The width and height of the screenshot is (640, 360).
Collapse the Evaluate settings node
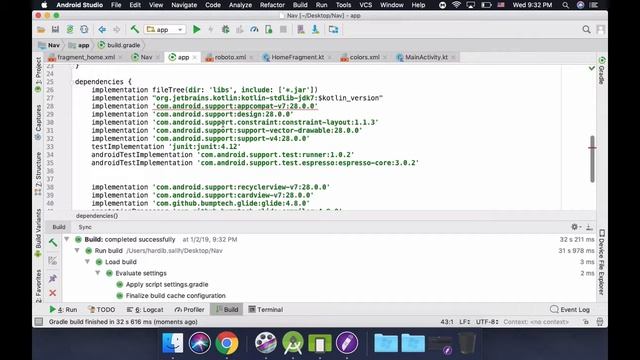click(98, 273)
